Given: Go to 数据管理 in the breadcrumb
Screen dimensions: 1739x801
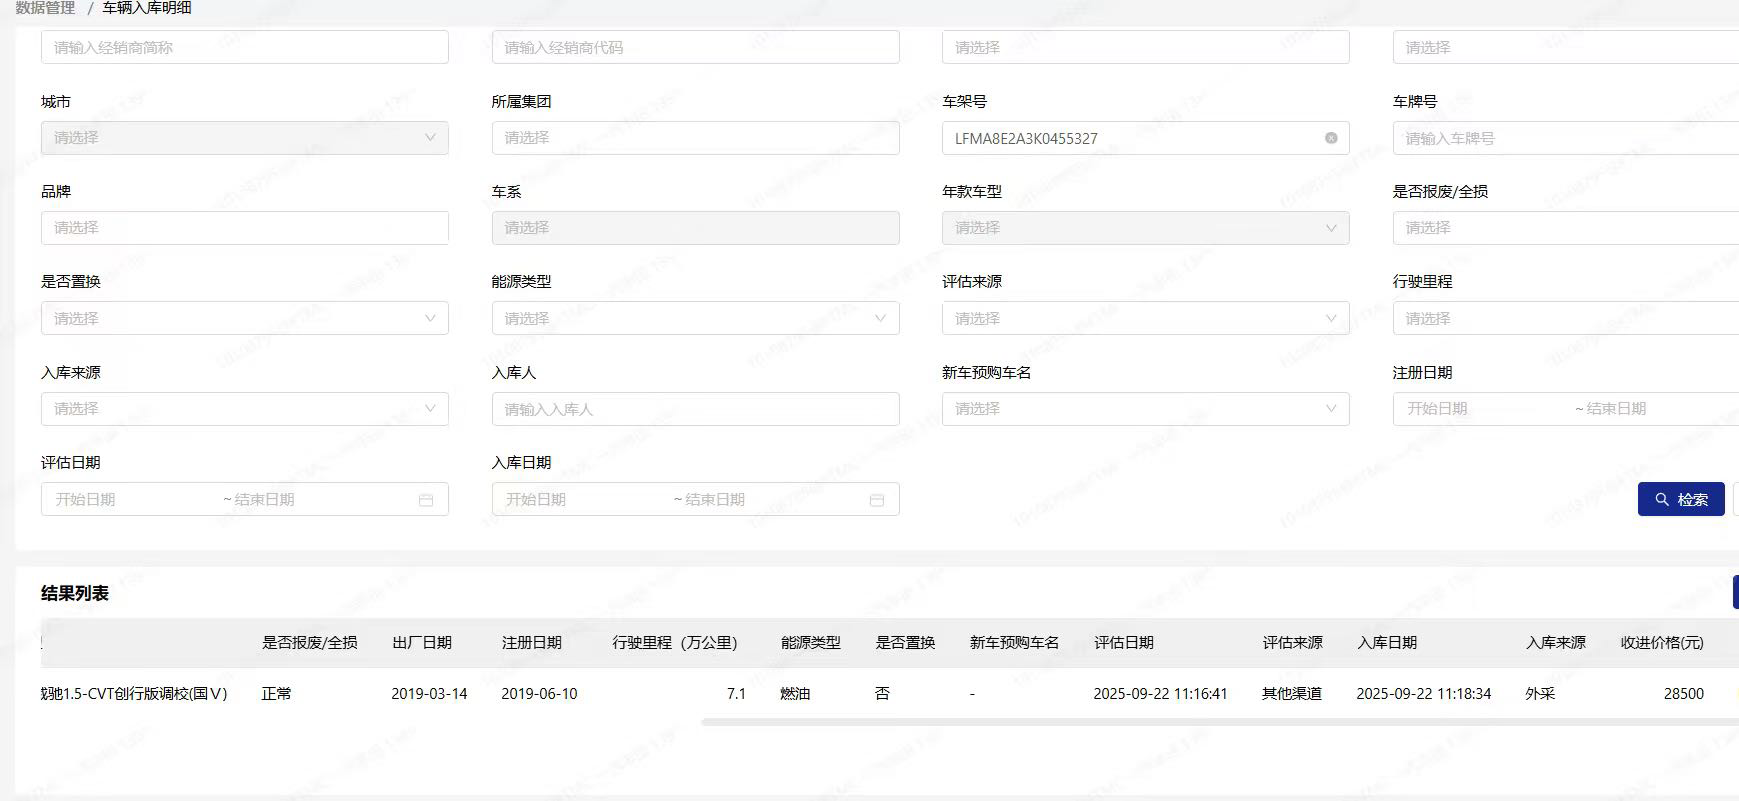Looking at the screenshot, I should [45, 8].
